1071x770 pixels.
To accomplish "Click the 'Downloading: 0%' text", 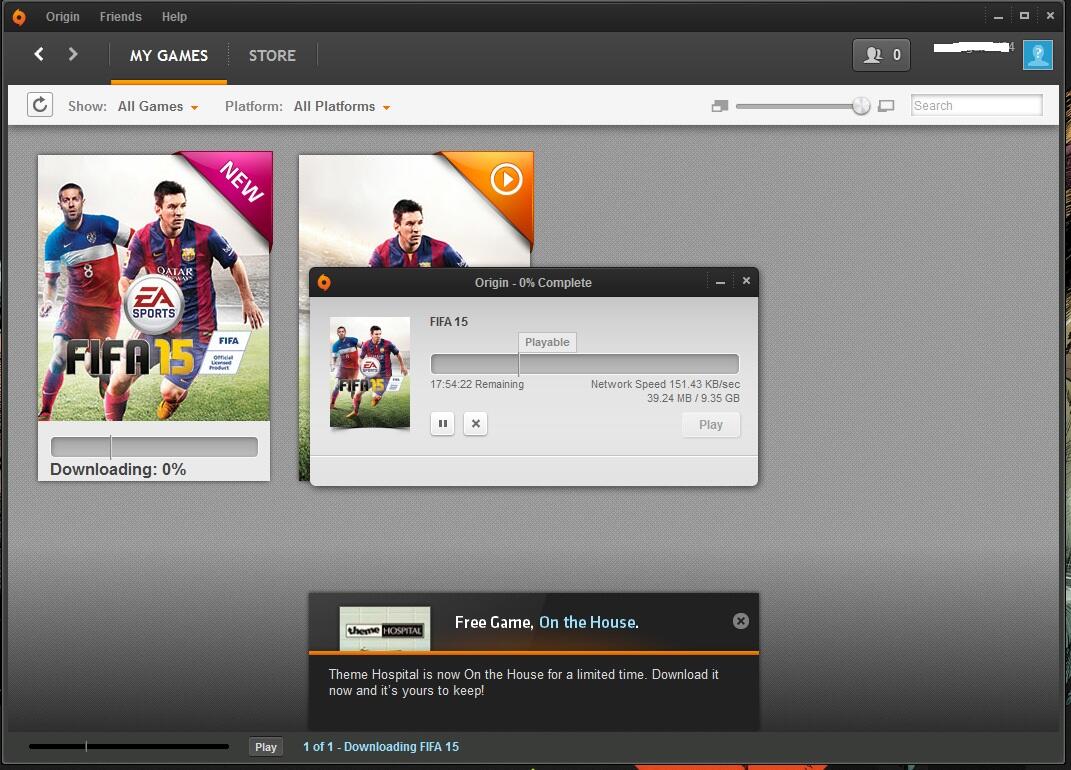I will tap(118, 469).
